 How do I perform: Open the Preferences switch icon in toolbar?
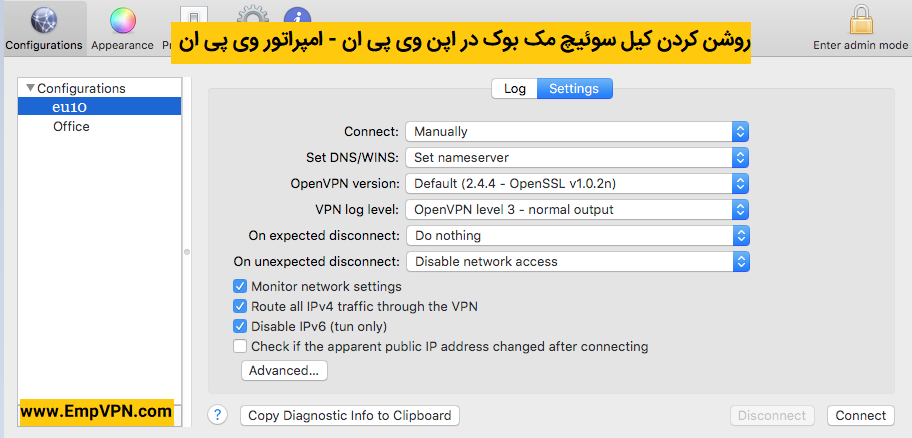194,15
